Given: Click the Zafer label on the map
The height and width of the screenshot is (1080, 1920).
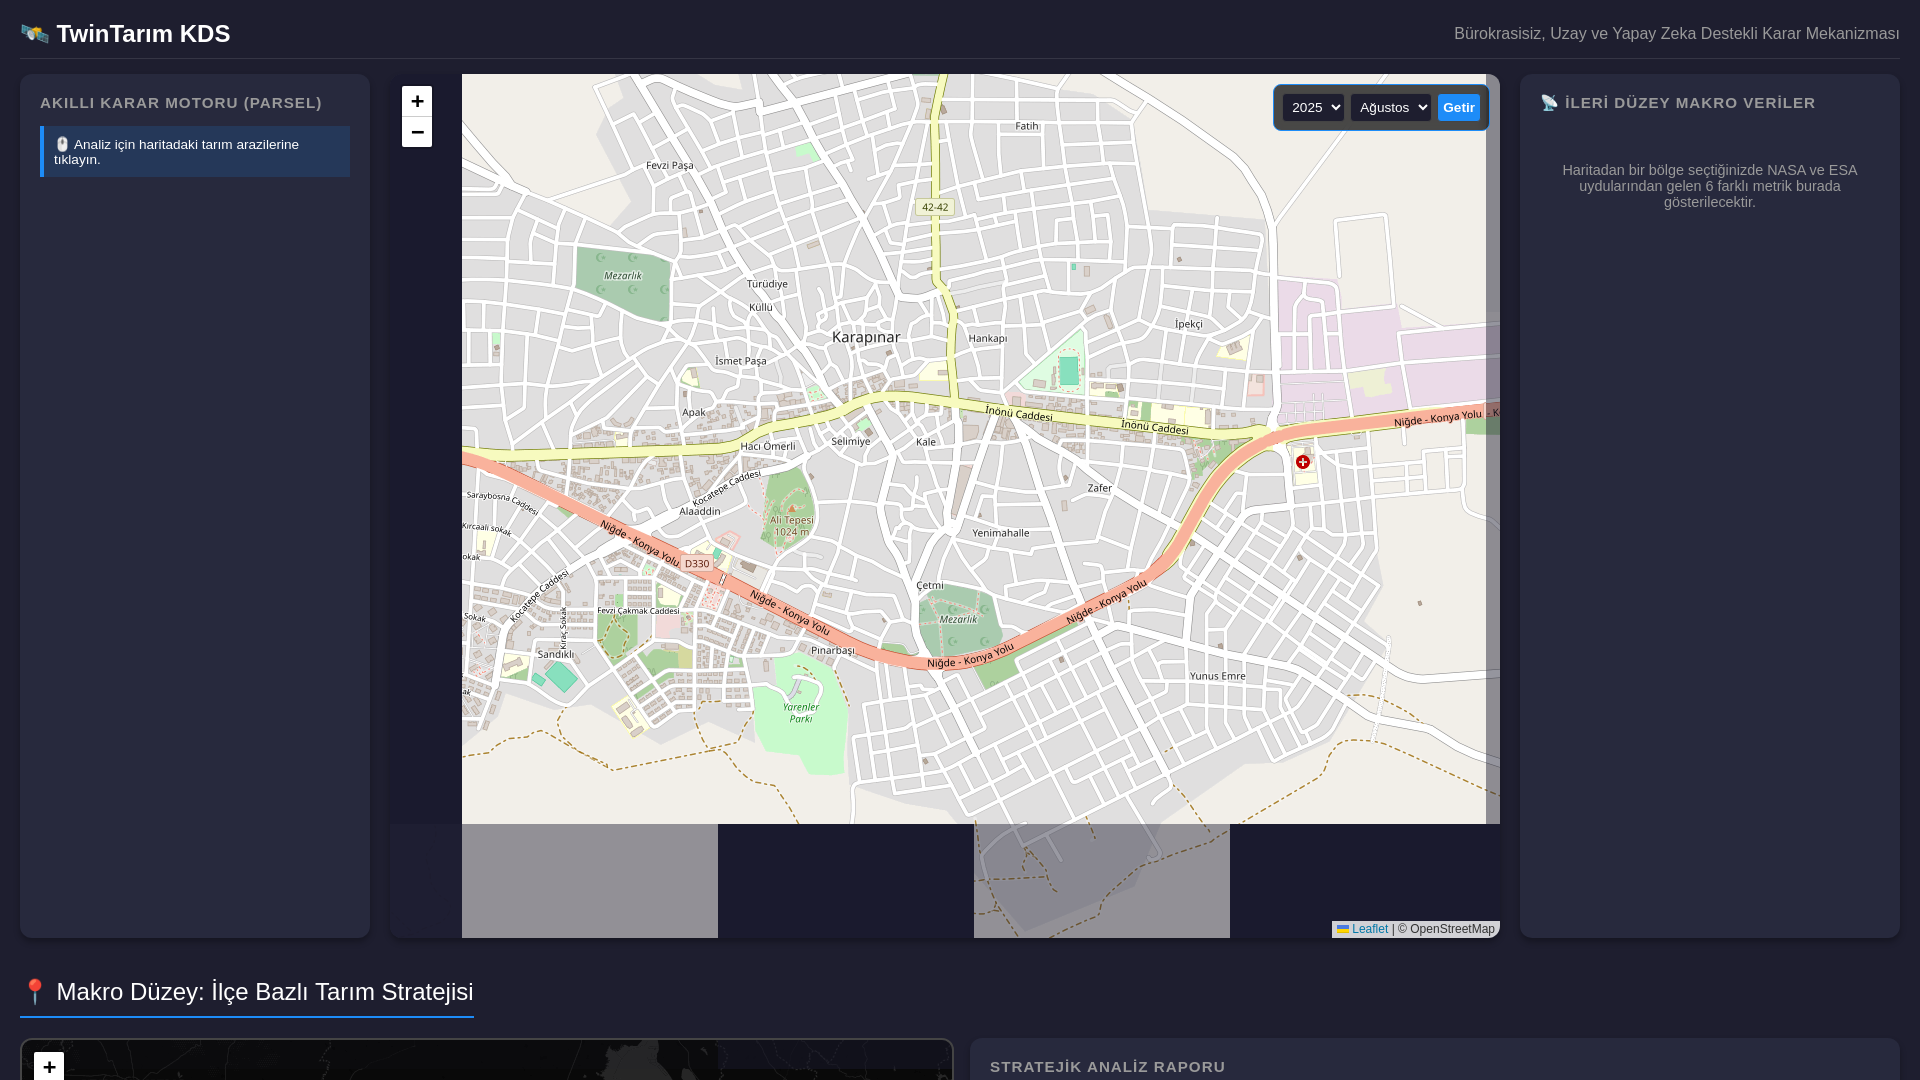Looking at the screenshot, I should (x=1100, y=488).
